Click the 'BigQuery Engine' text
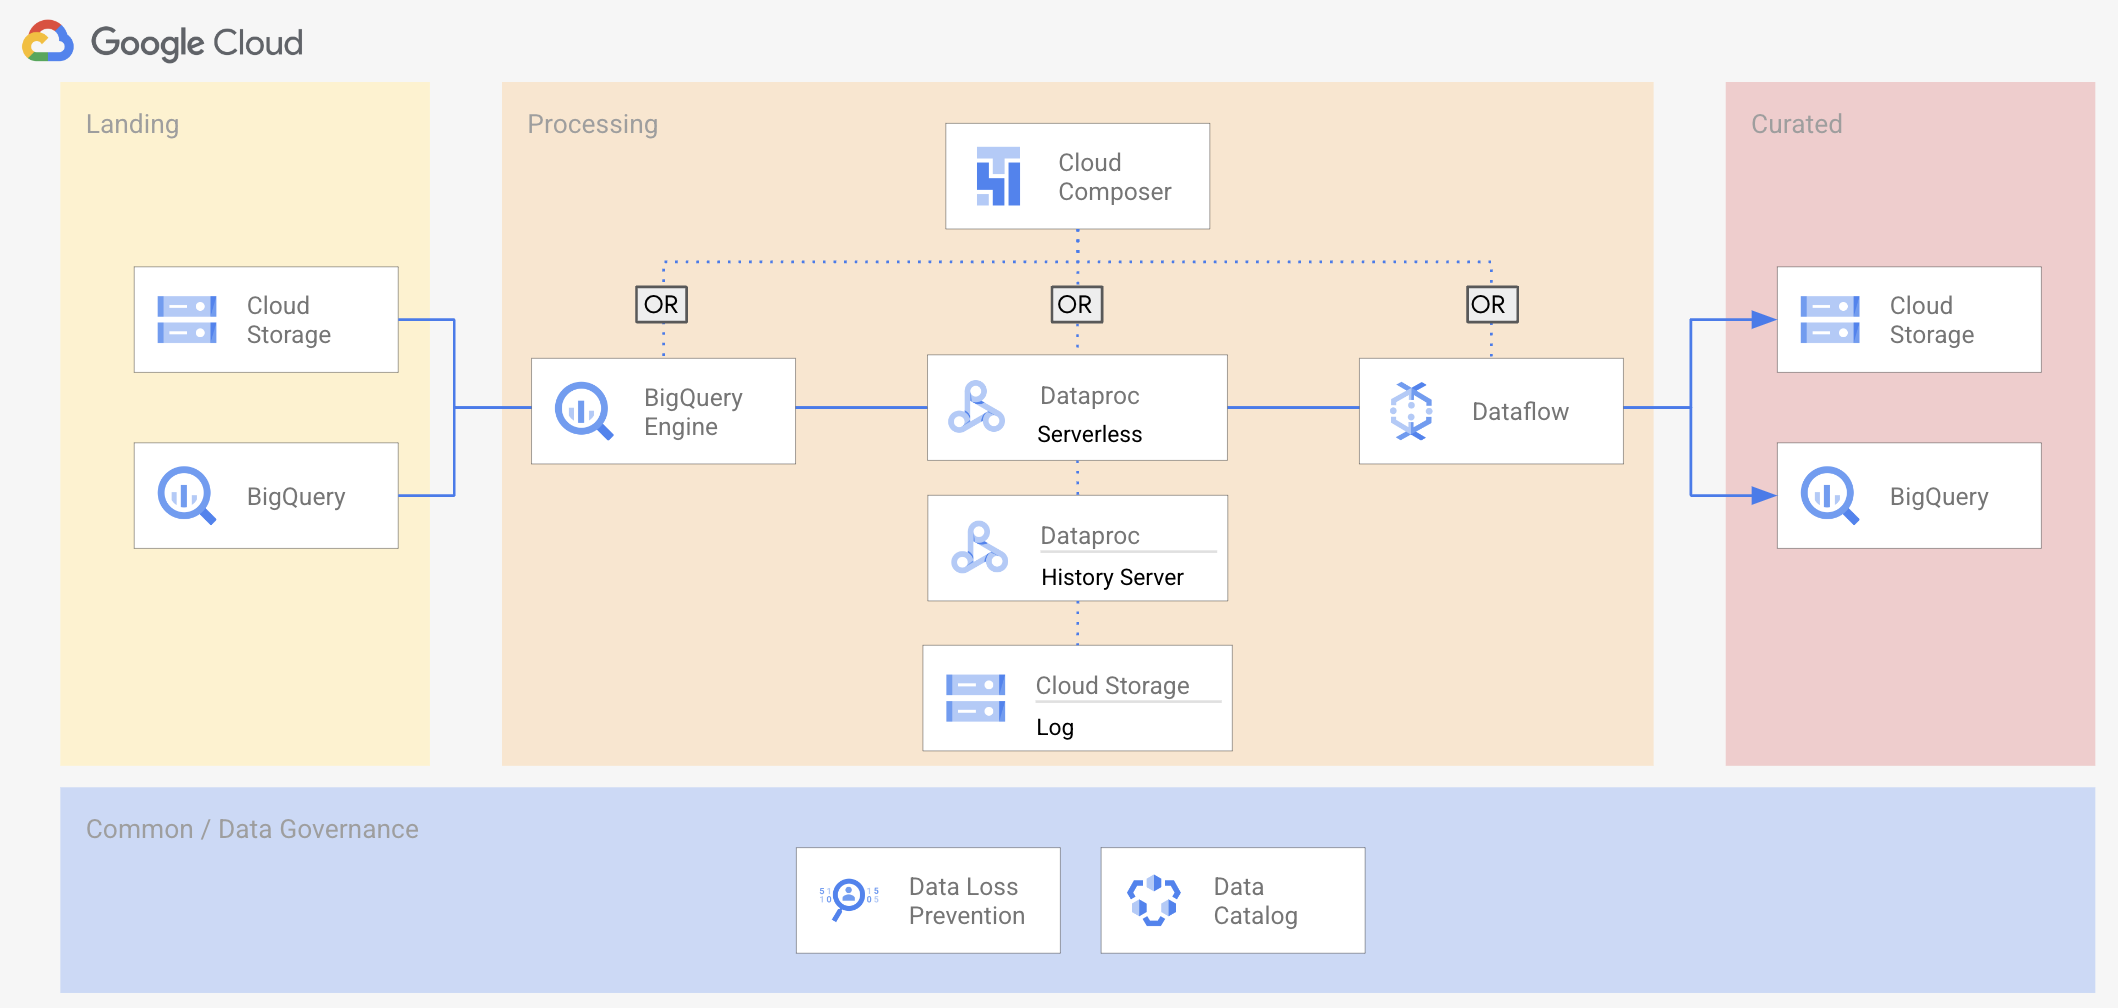This screenshot has height=1008, width=2118. click(x=693, y=412)
